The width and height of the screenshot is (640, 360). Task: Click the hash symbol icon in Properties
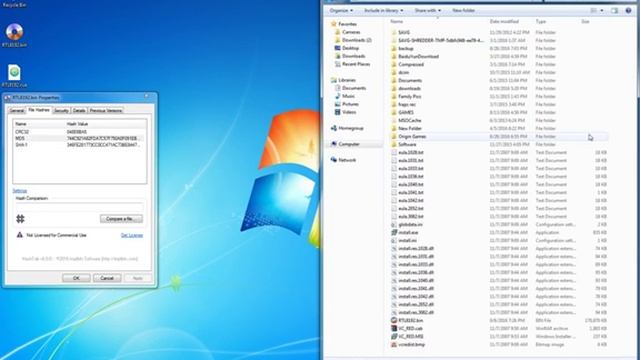coord(20,219)
